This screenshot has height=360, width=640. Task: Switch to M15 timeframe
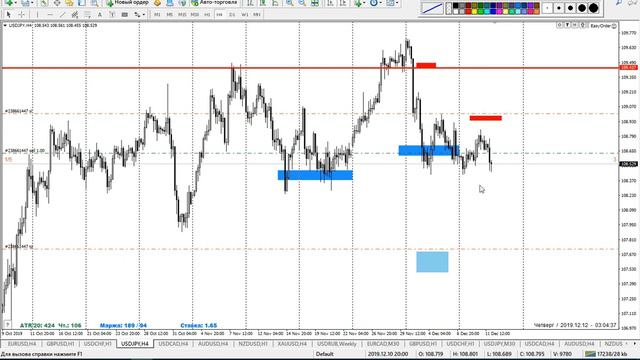[x=182, y=15]
